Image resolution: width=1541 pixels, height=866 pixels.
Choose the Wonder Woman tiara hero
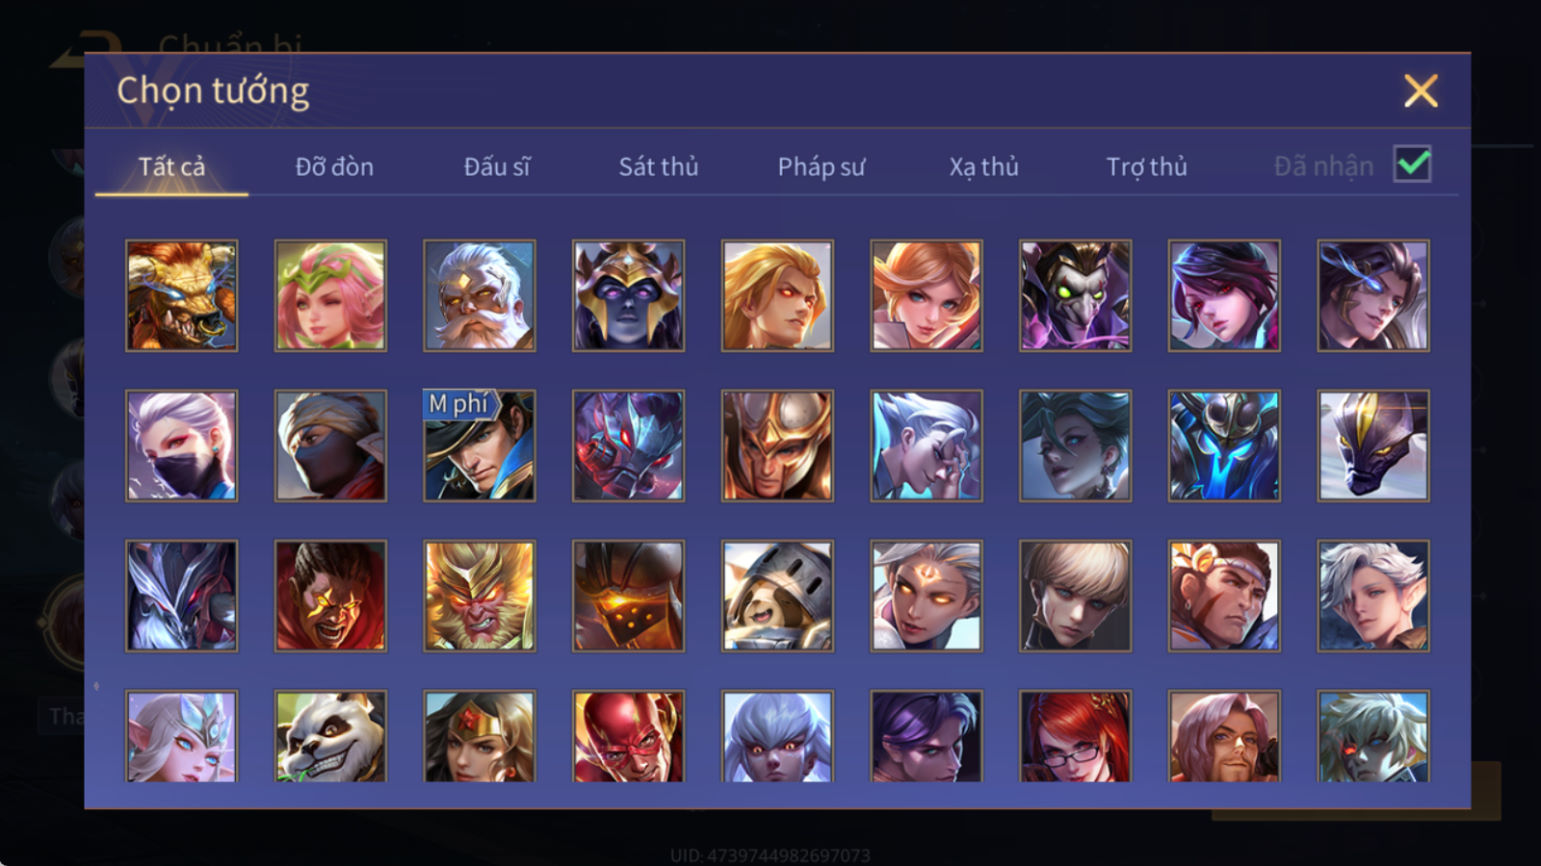click(479, 737)
